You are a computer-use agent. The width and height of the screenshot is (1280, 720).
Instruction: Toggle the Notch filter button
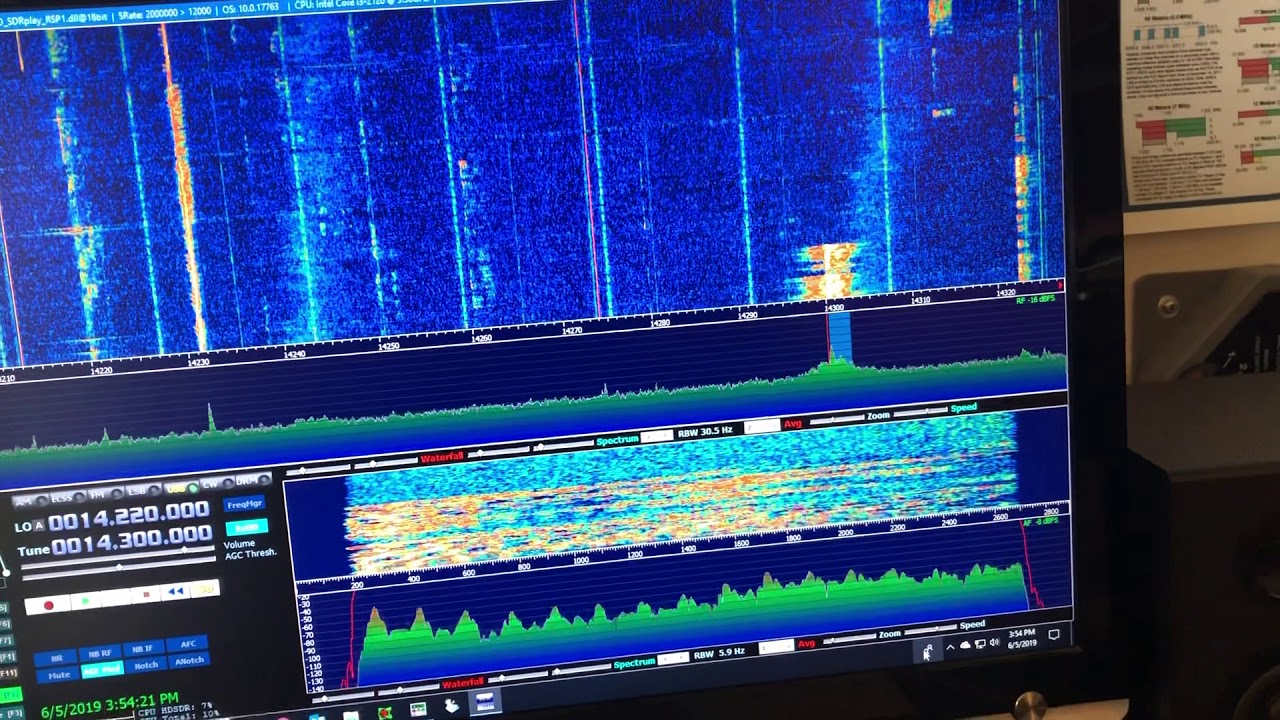[146, 665]
